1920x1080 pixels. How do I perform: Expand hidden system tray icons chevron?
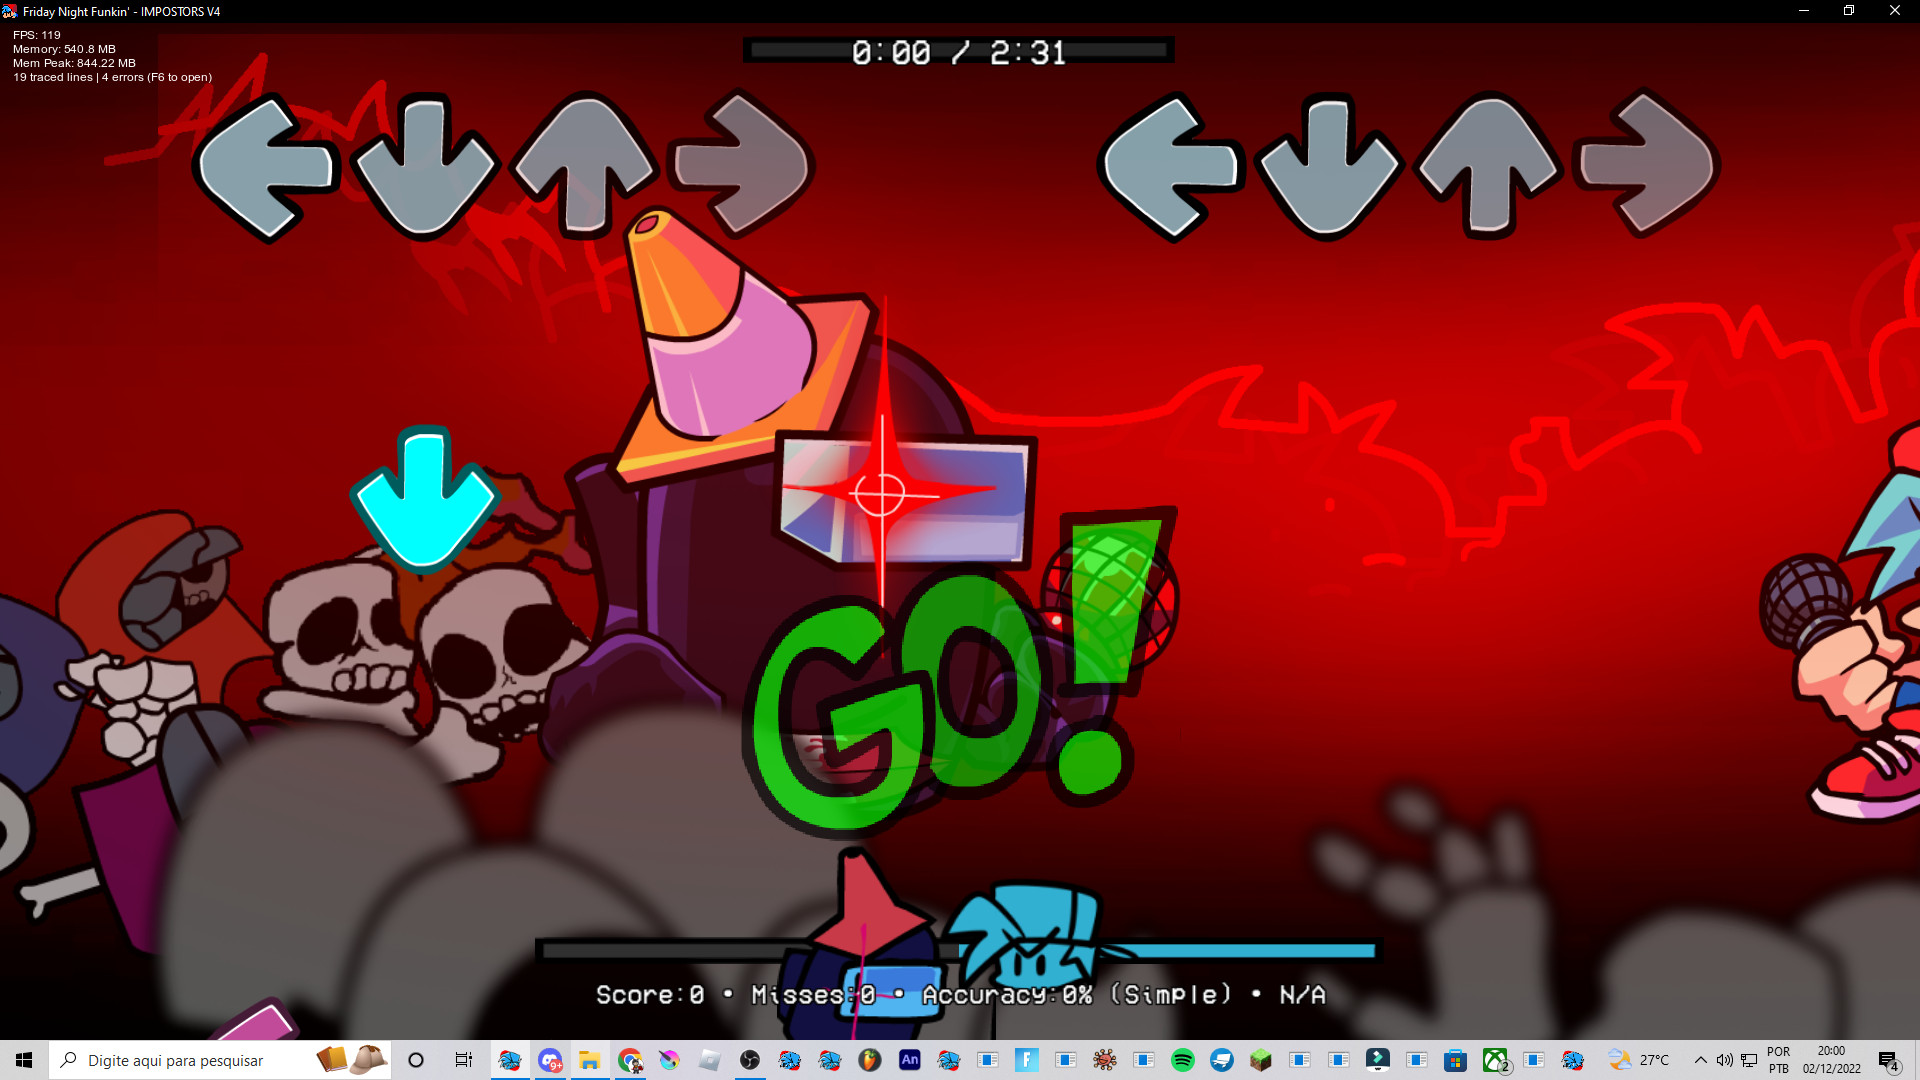tap(1701, 1060)
